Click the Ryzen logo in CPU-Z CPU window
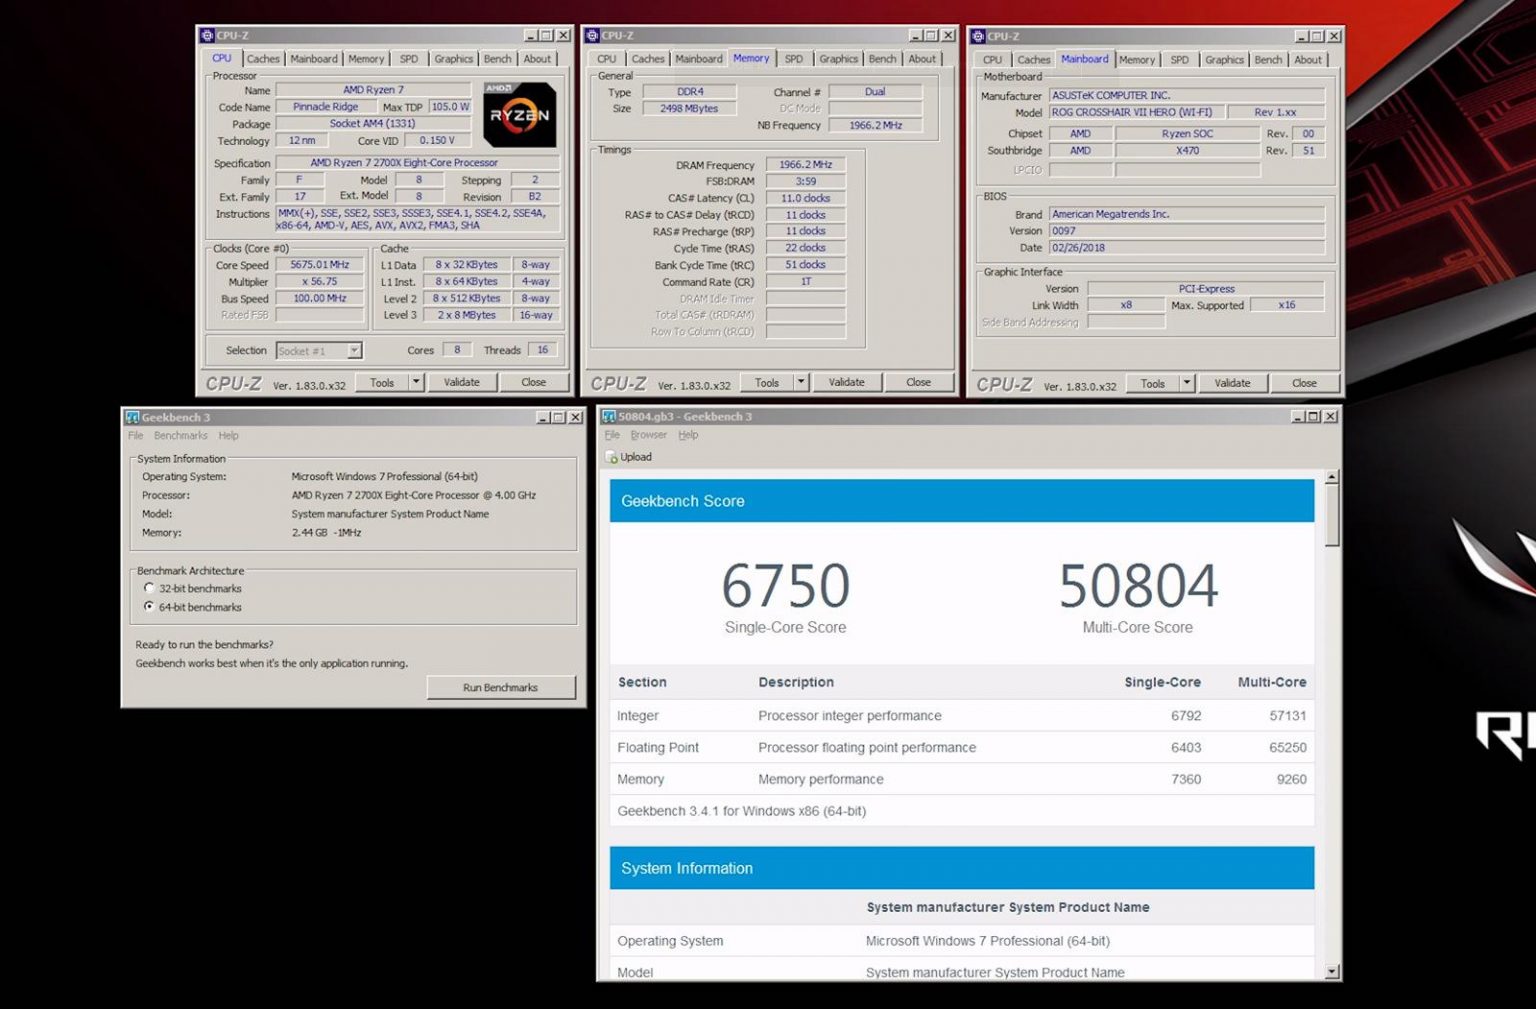The image size is (1536, 1009). click(520, 115)
